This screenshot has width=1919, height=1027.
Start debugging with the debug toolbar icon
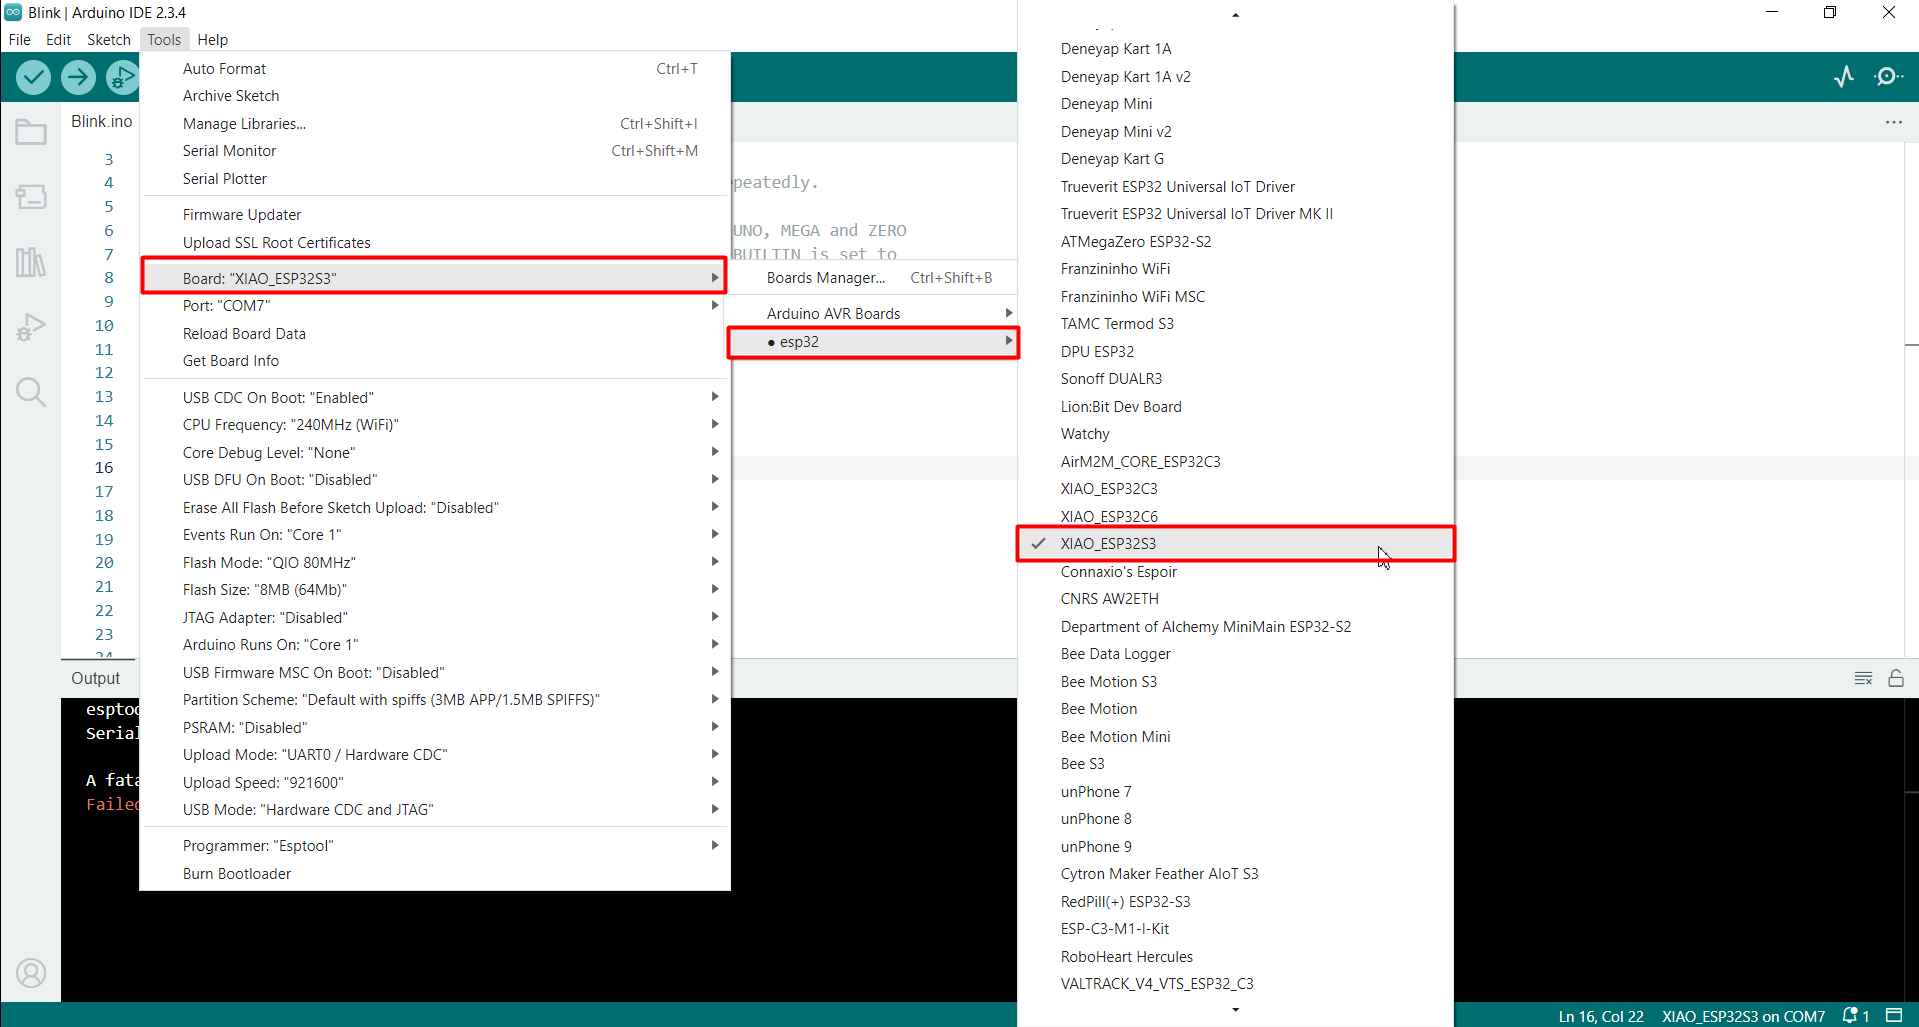122,77
